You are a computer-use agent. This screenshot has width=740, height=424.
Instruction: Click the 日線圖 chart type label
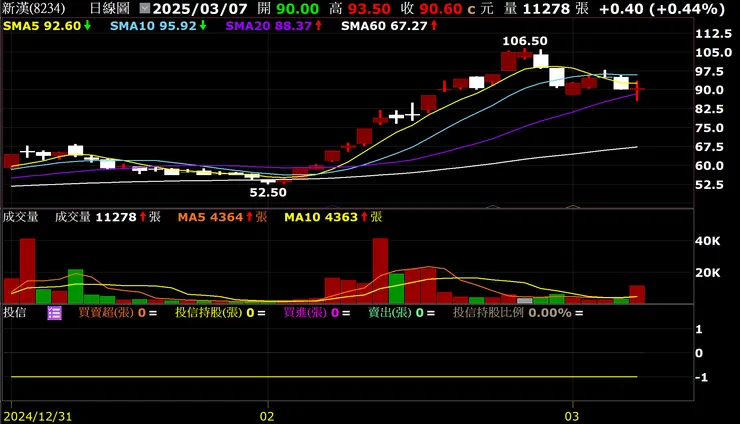pos(109,8)
